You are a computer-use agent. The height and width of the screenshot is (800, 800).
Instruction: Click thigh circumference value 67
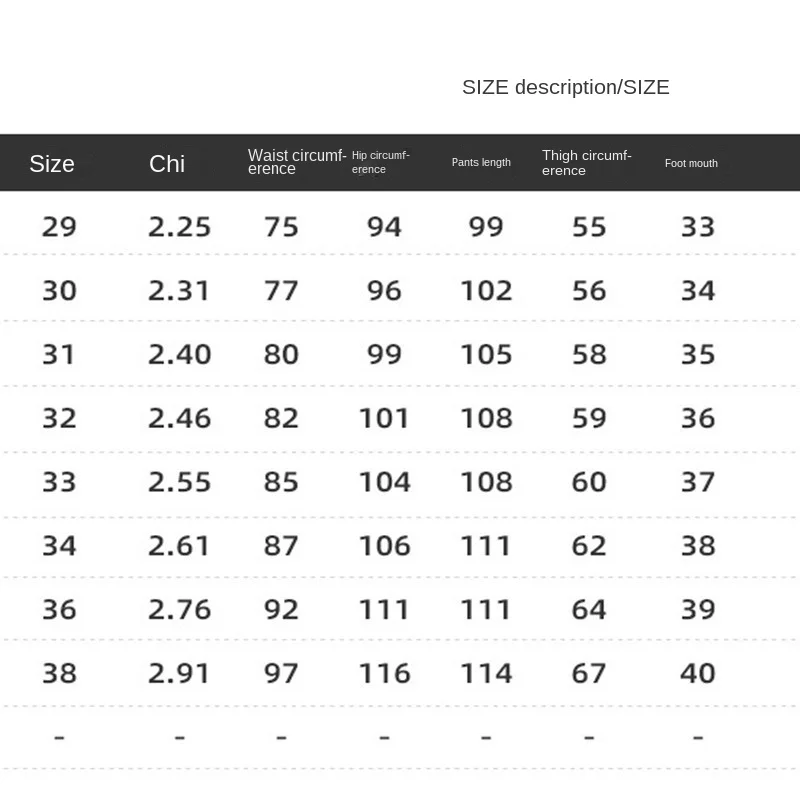point(589,673)
